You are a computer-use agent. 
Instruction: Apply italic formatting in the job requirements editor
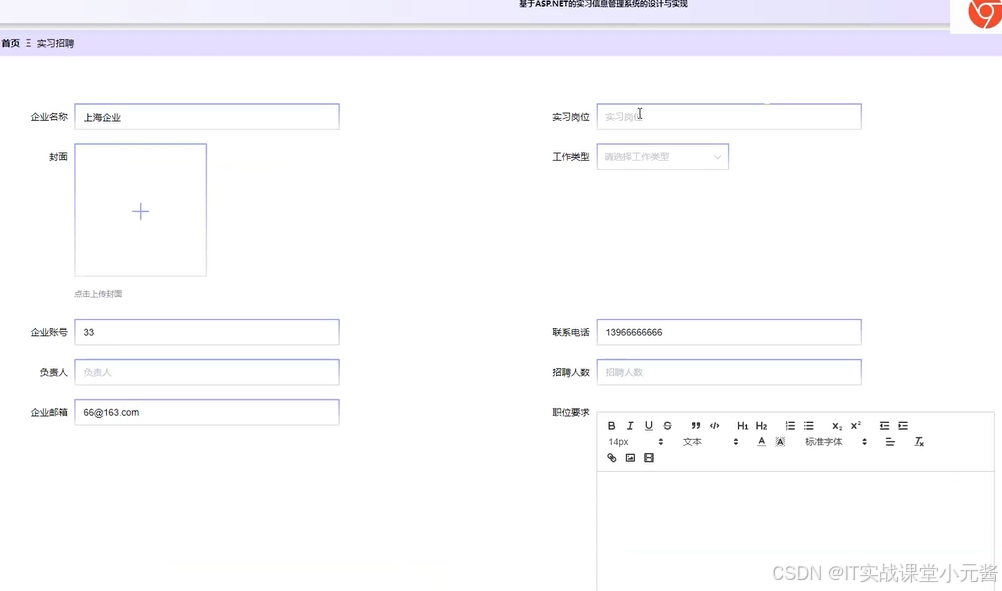630,425
